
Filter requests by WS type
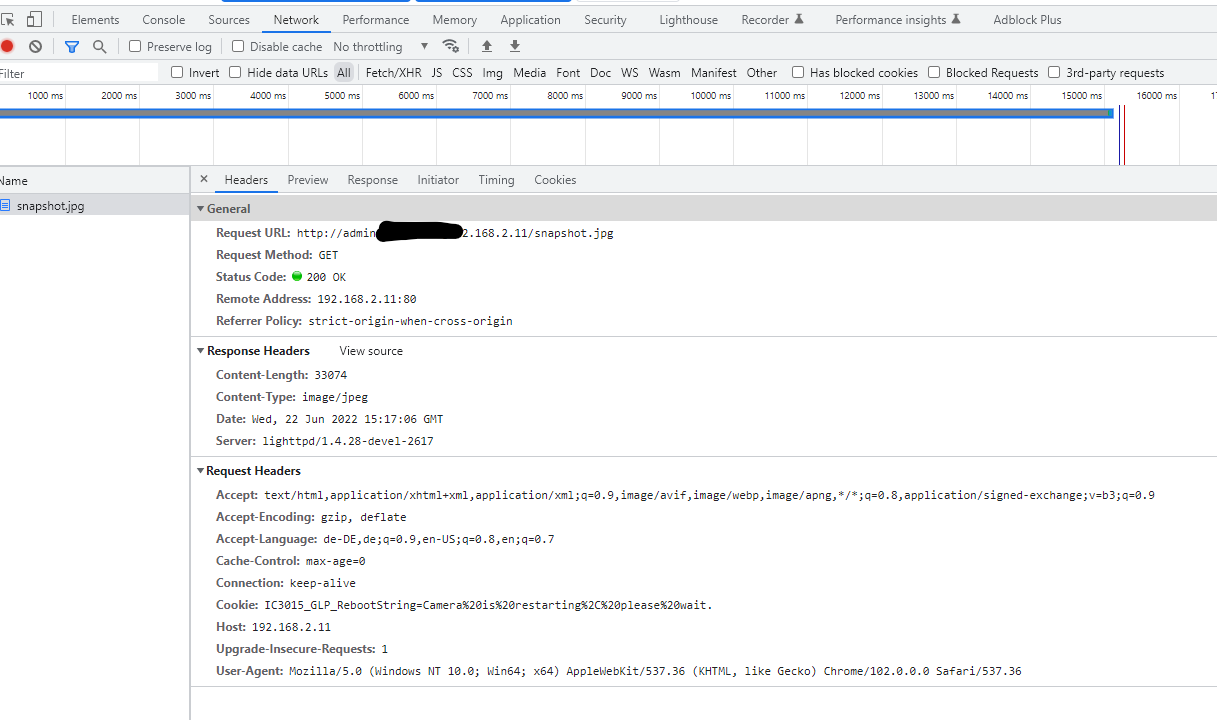630,72
